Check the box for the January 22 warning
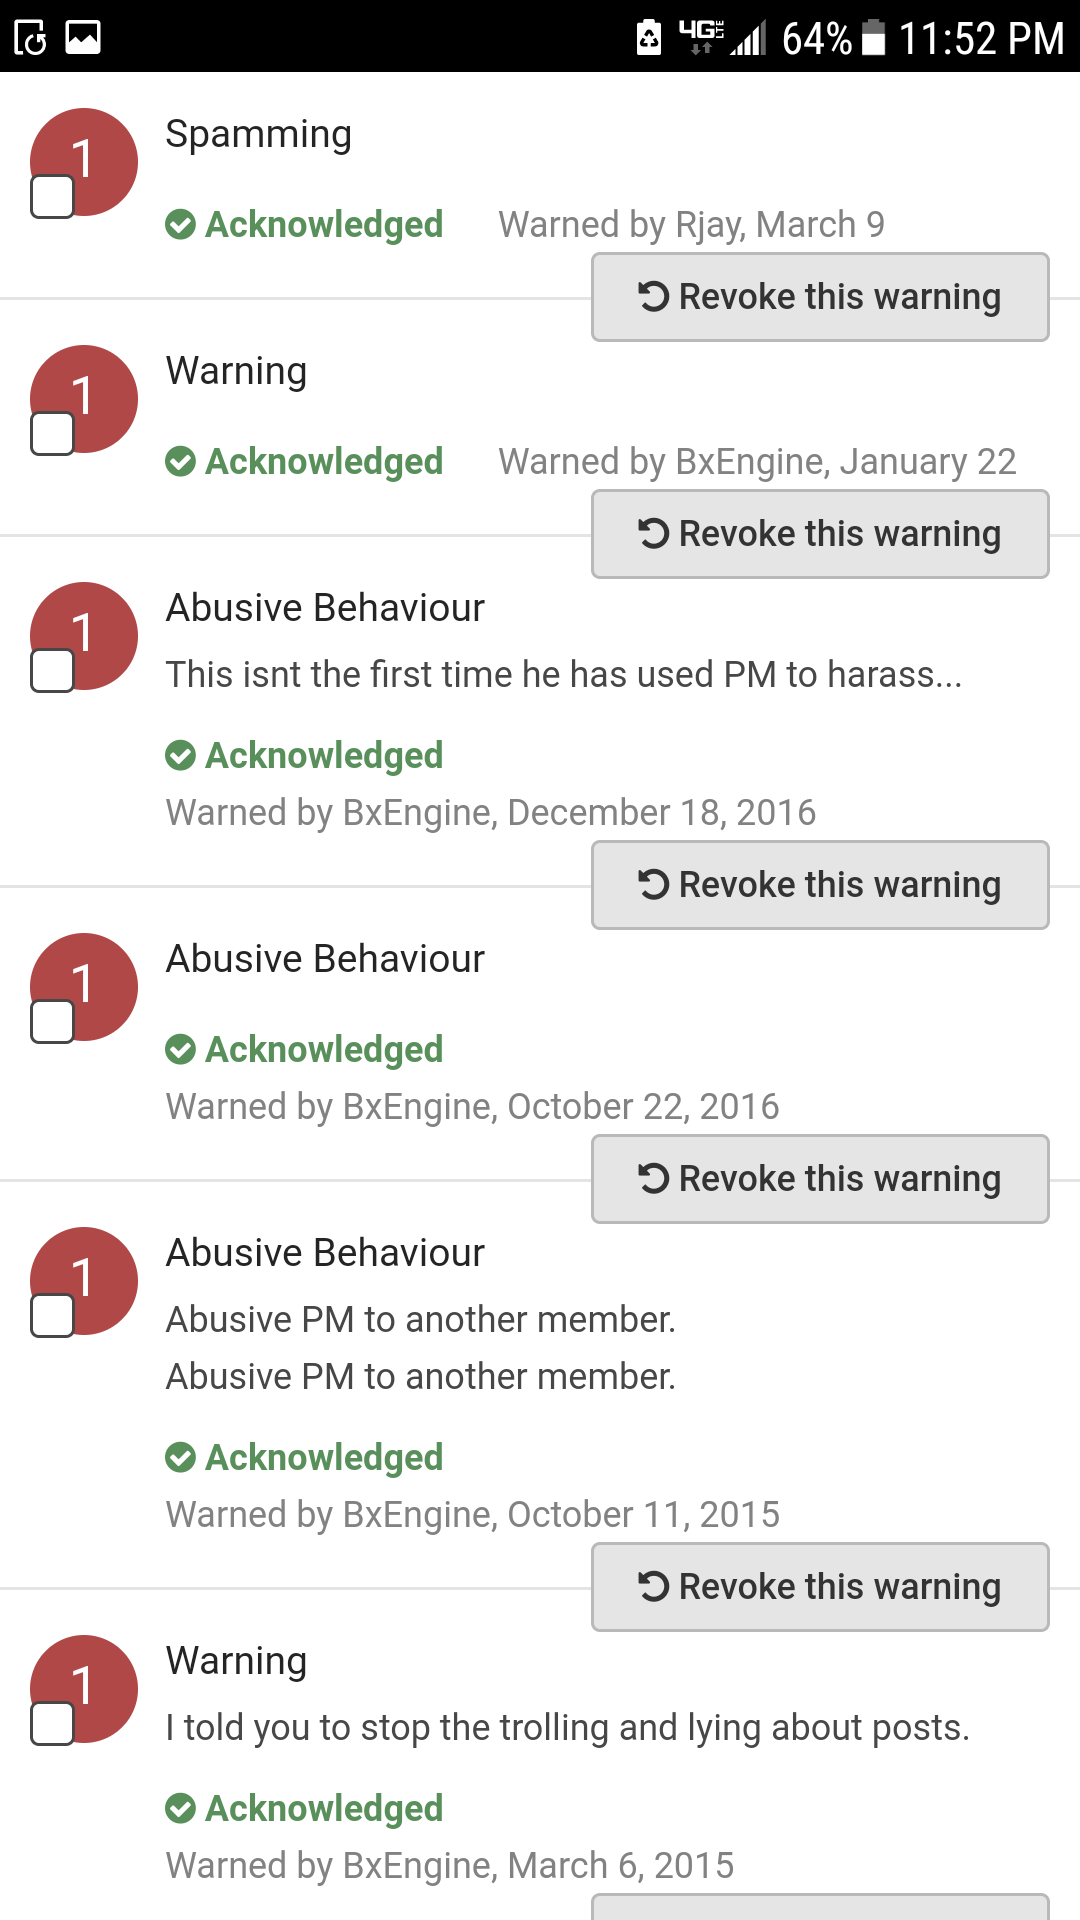 point(53,434)
